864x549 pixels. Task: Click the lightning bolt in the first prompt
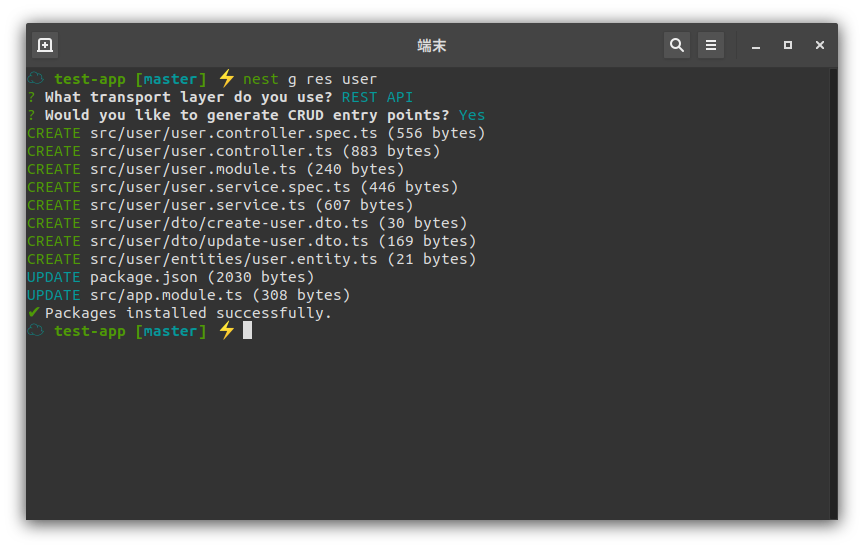(x=226, y=78)
